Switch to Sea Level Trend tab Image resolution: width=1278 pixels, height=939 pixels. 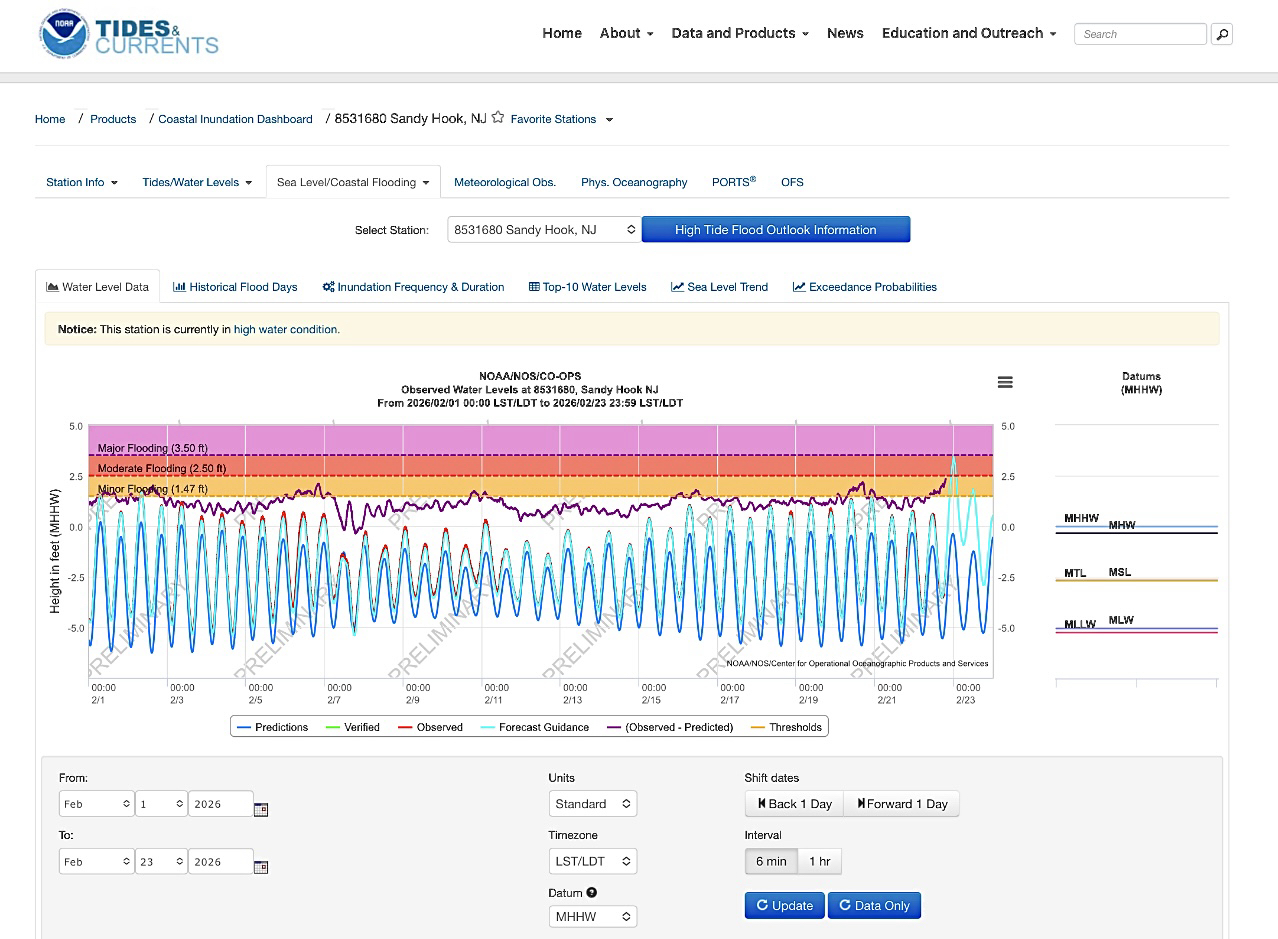[x=719, y=287]
